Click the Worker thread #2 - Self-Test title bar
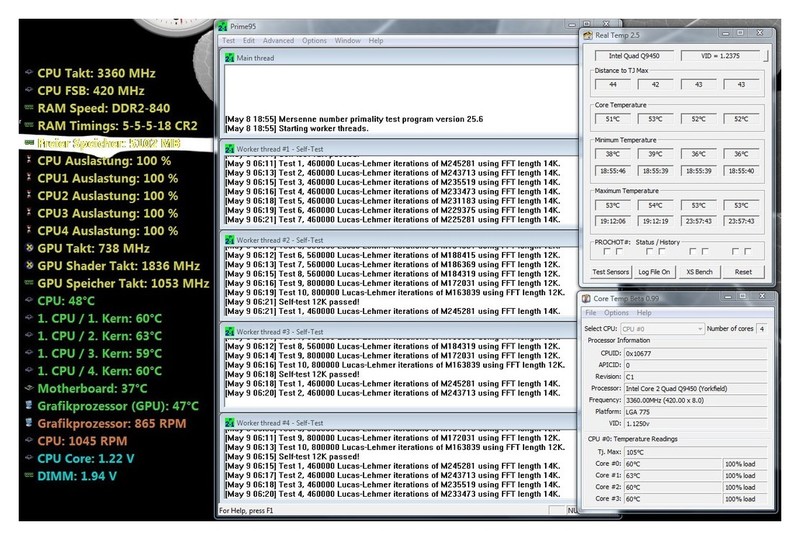Image resolution: width=800 pixels, height=540 pixels. (x=398, y=240)
